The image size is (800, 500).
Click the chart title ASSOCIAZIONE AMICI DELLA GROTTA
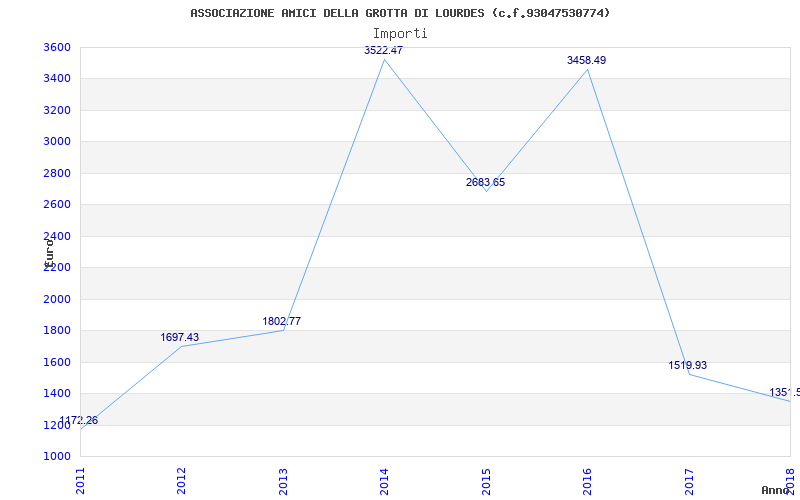point(400,13)
